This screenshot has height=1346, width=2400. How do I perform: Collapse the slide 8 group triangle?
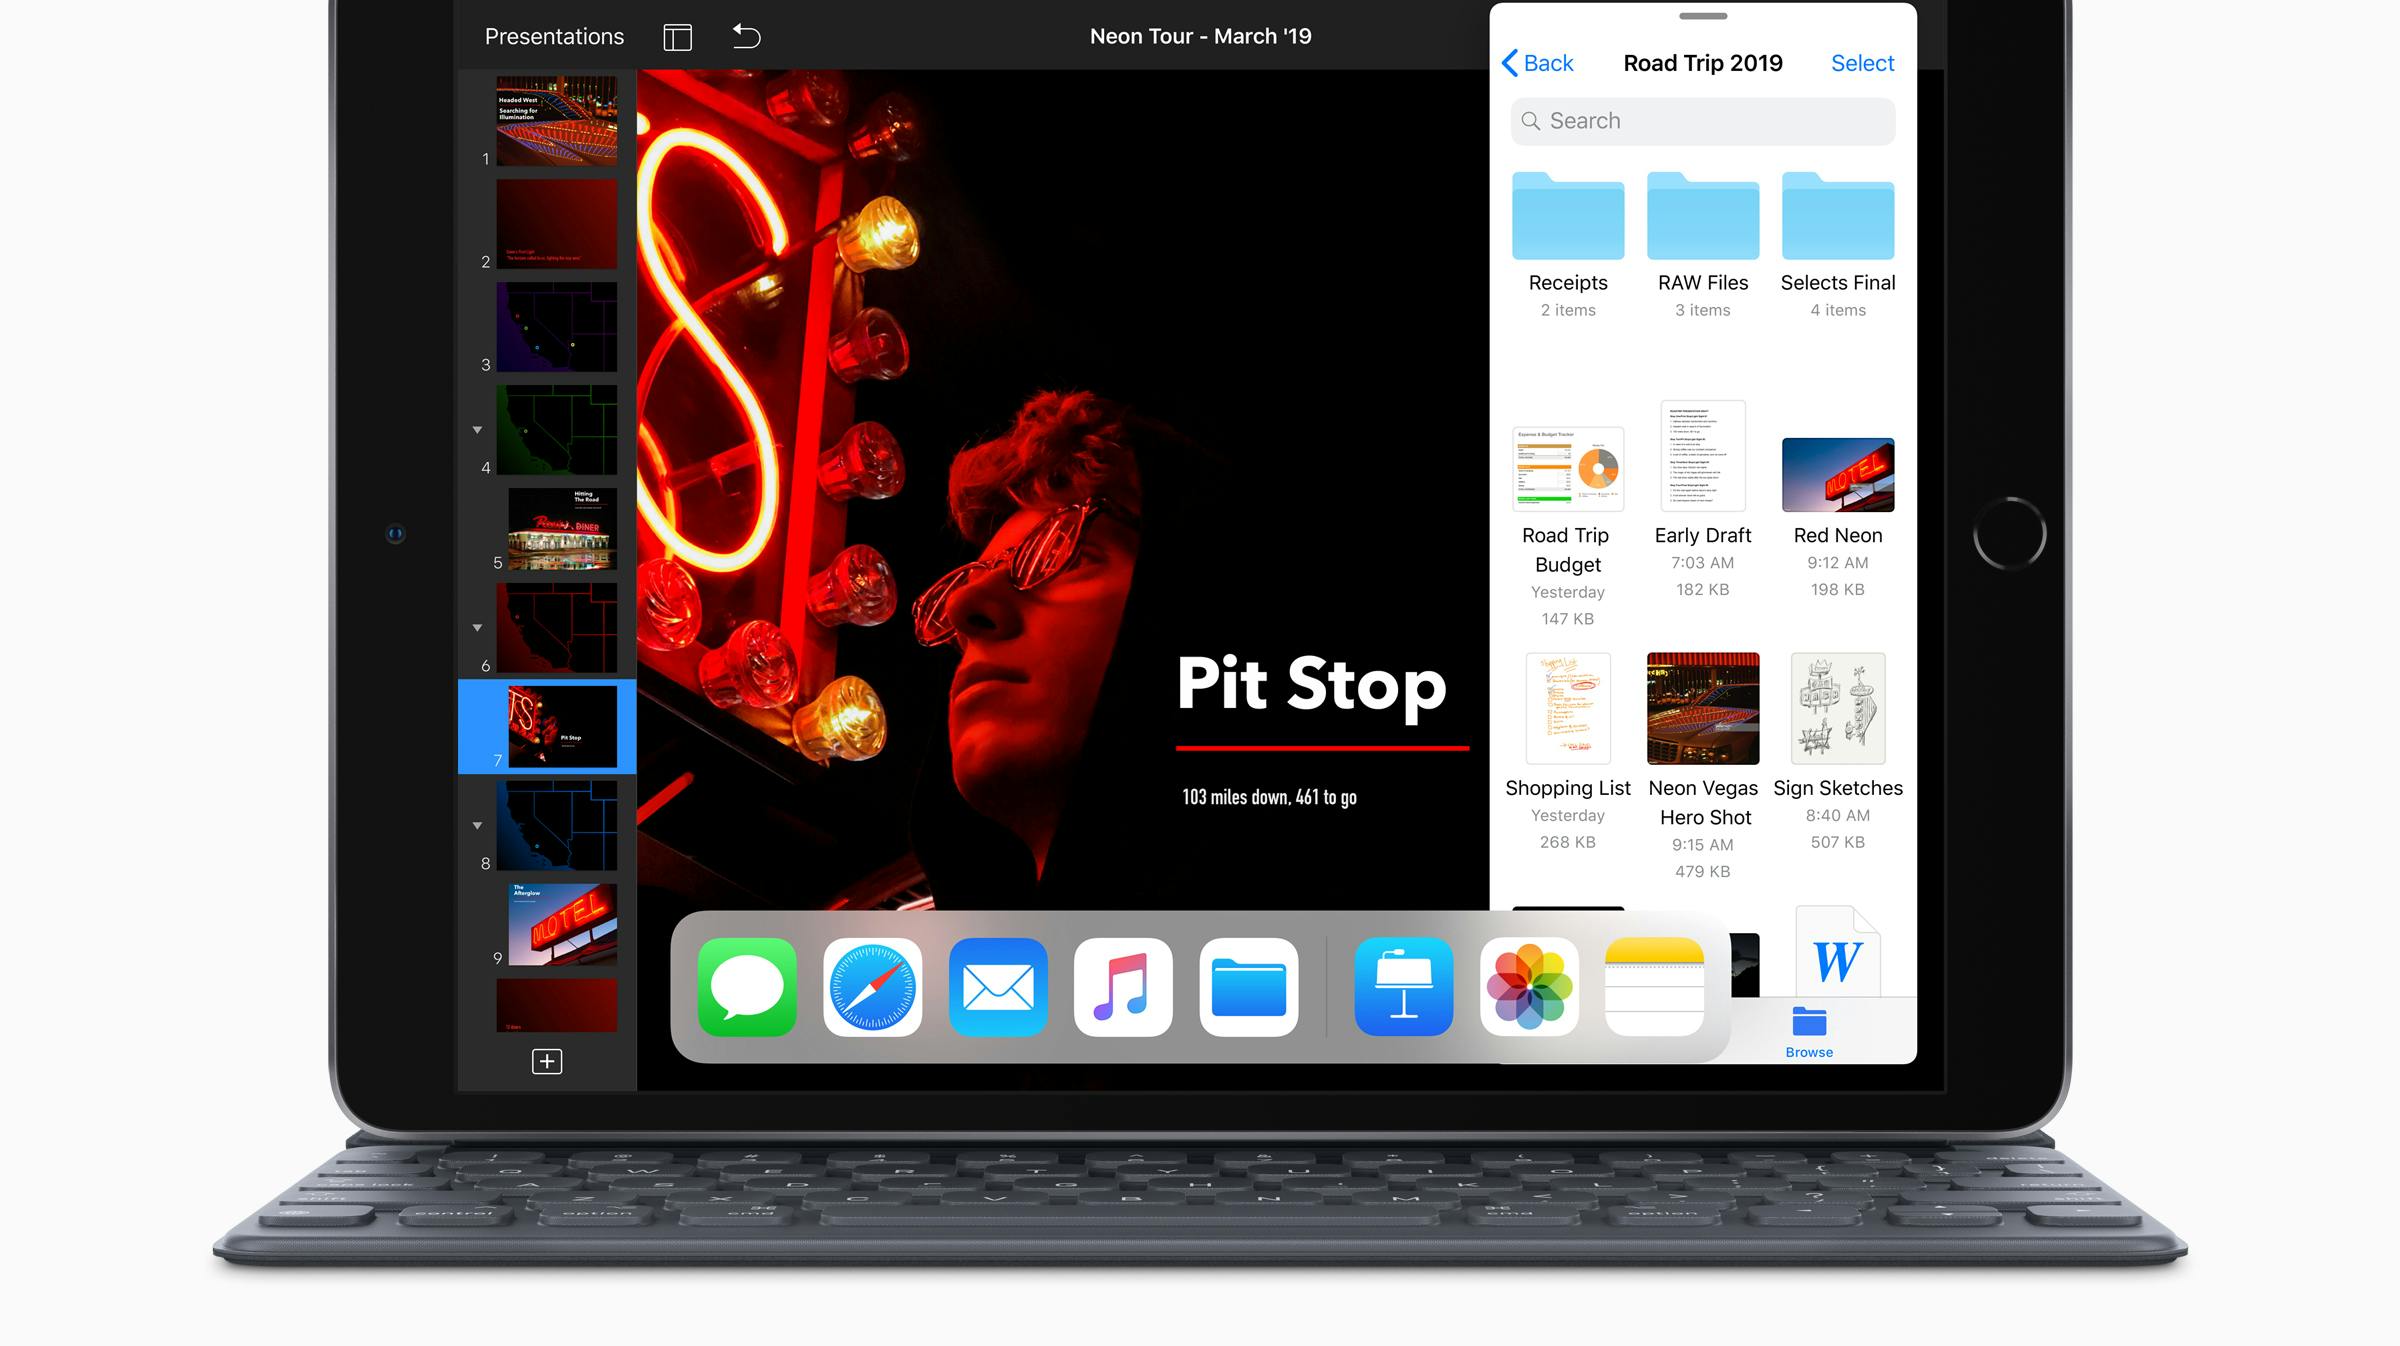point(477,826)
